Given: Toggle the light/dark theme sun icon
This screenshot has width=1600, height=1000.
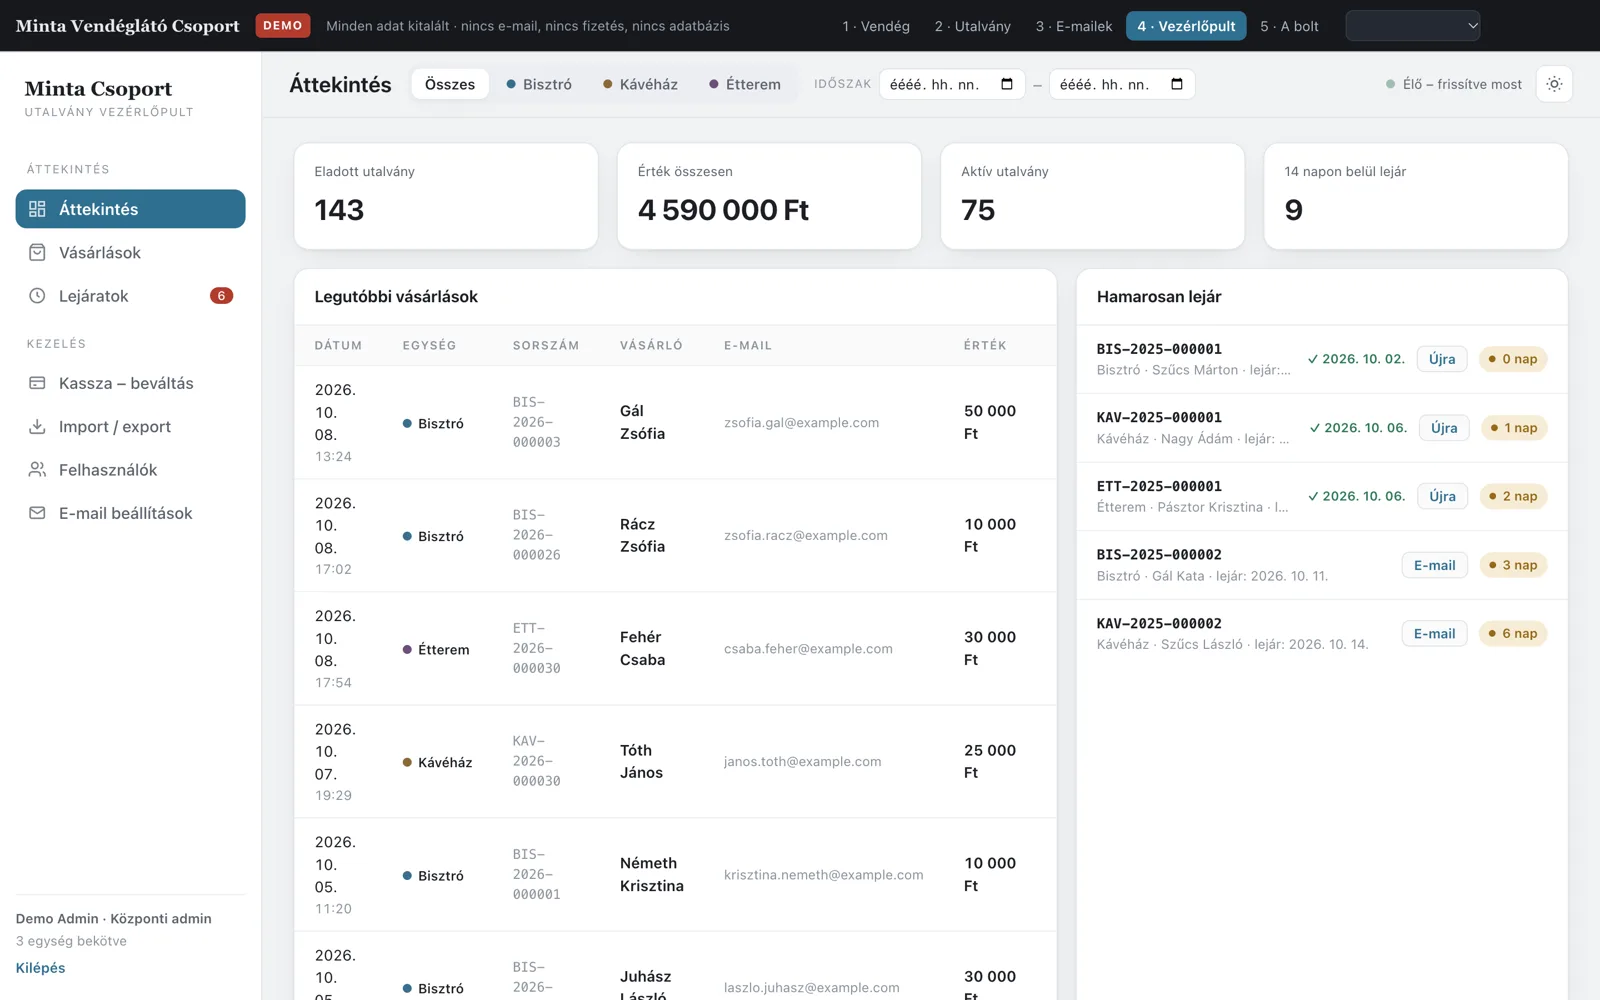Looking at the screenshot, I should (1554, 84).
